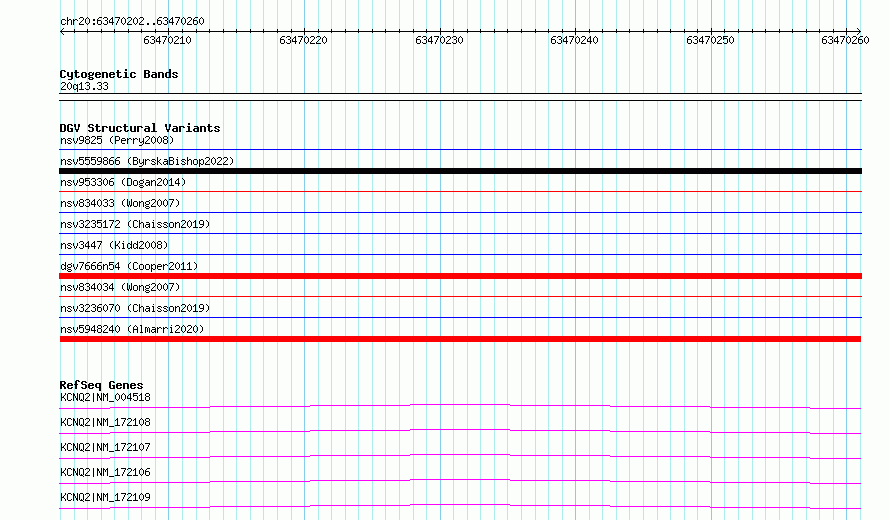Open the DGV Structural Variants track heading
The image size is (890, 520).
[140, 128]
